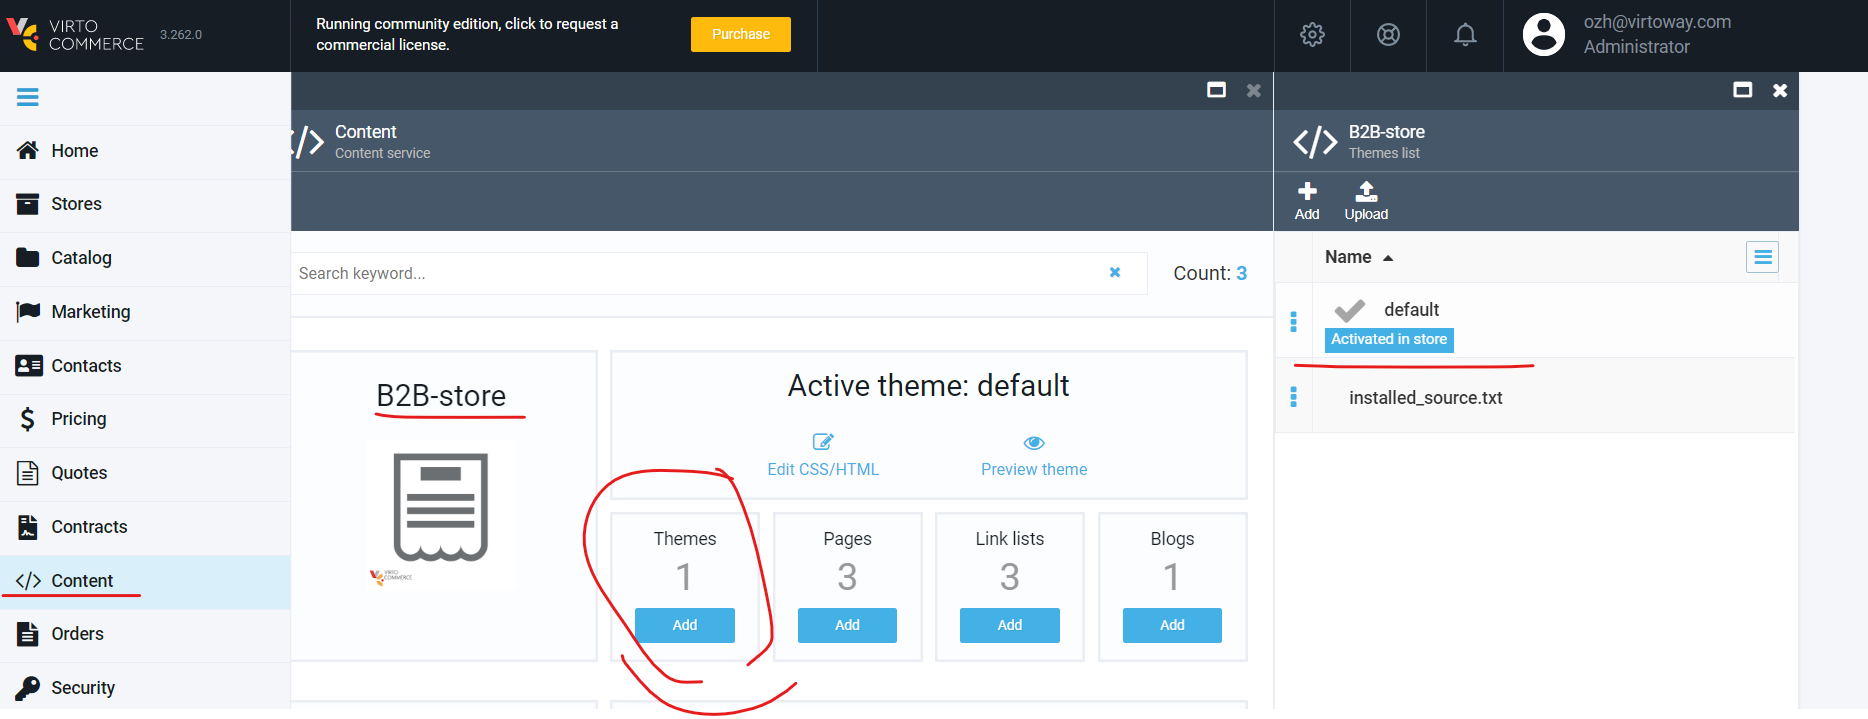Open Catalog in the sidebar
The width and height of the screenshot is (1868, 719).
[x=81, y=258]
